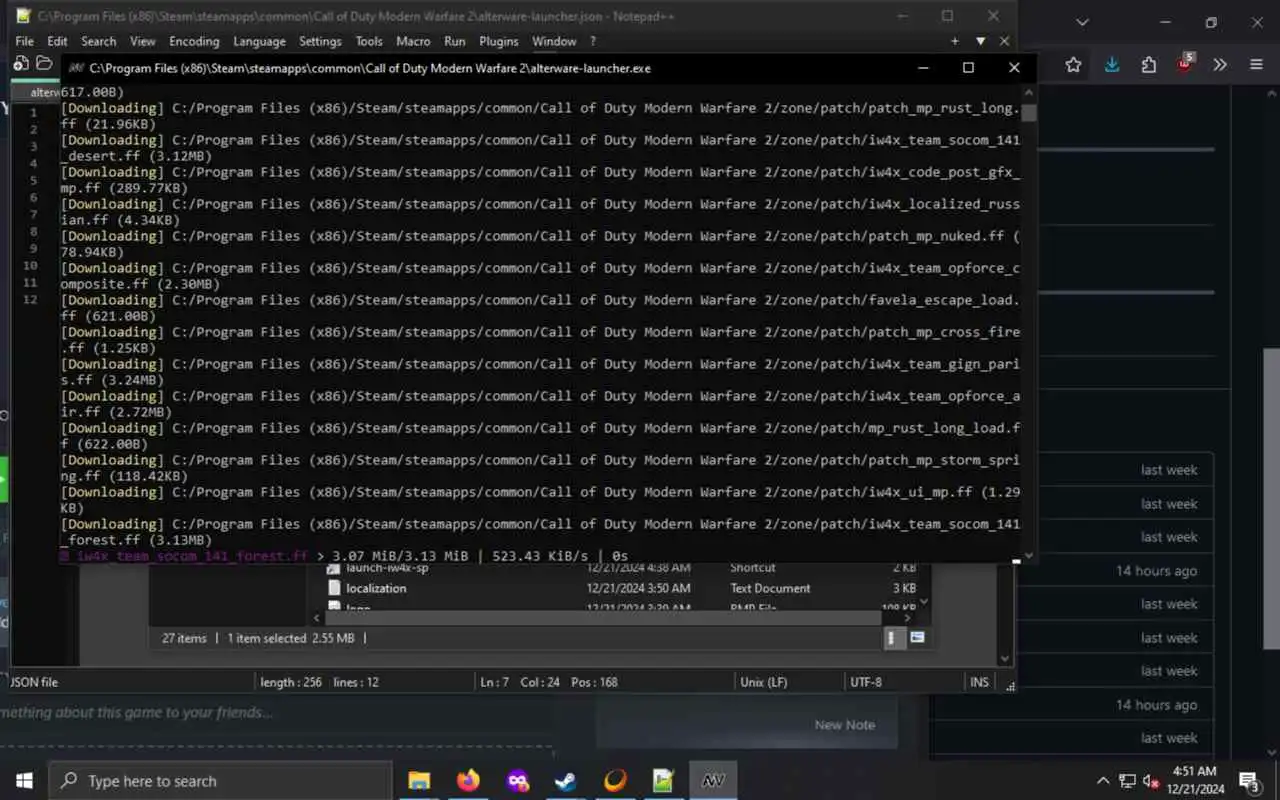This screenshot has height=800, width=1280.
Task: Open the Window menu in Notepad++
Action: pos(553,41)
